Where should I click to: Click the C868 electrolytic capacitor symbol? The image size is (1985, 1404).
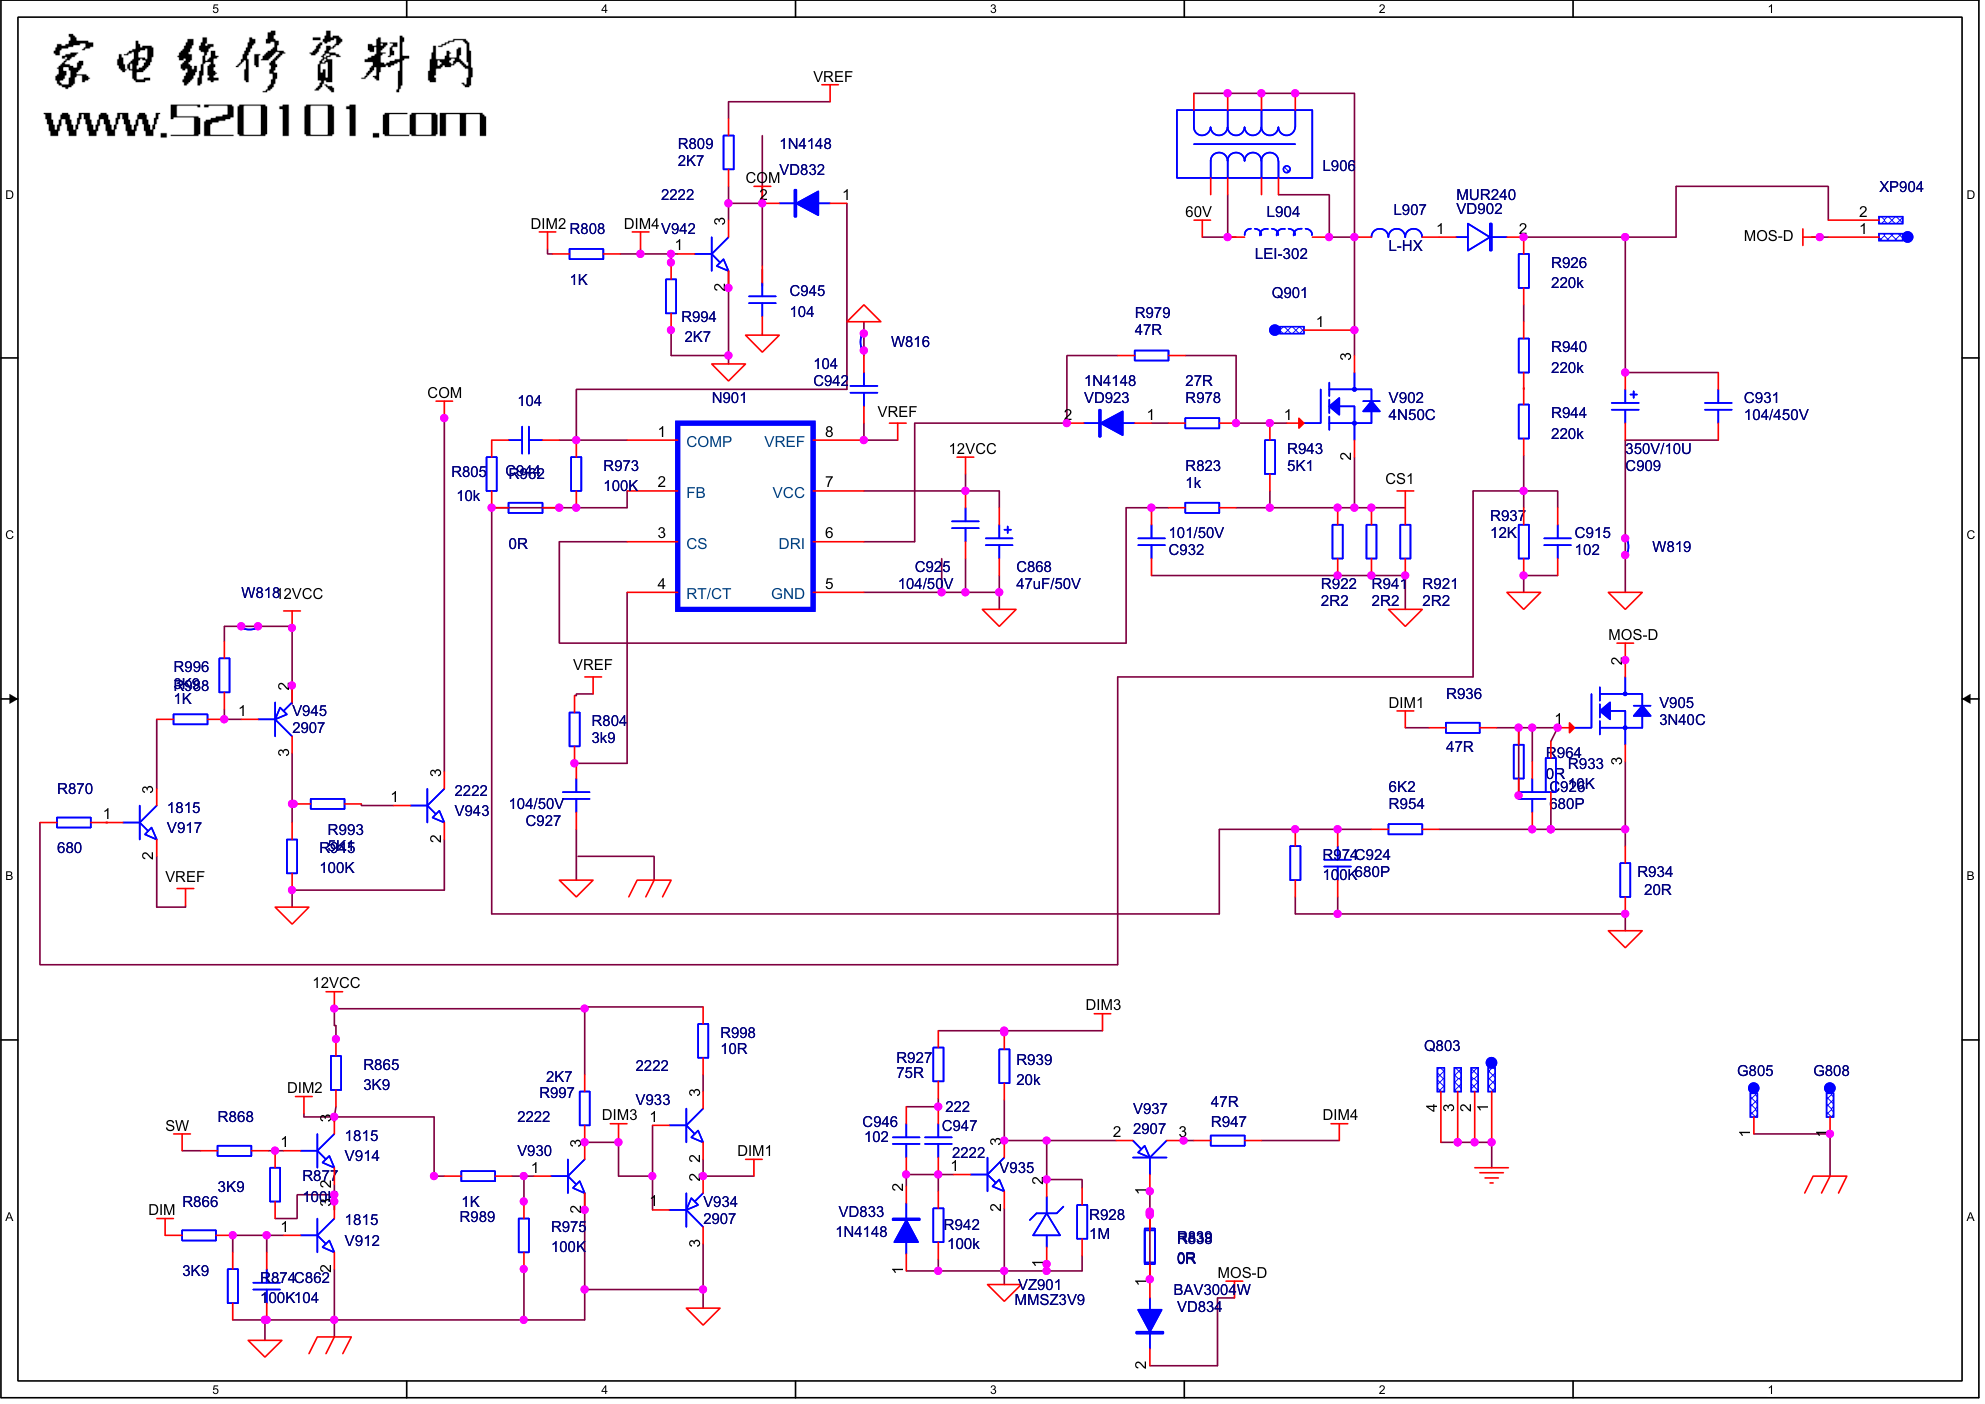999,538
